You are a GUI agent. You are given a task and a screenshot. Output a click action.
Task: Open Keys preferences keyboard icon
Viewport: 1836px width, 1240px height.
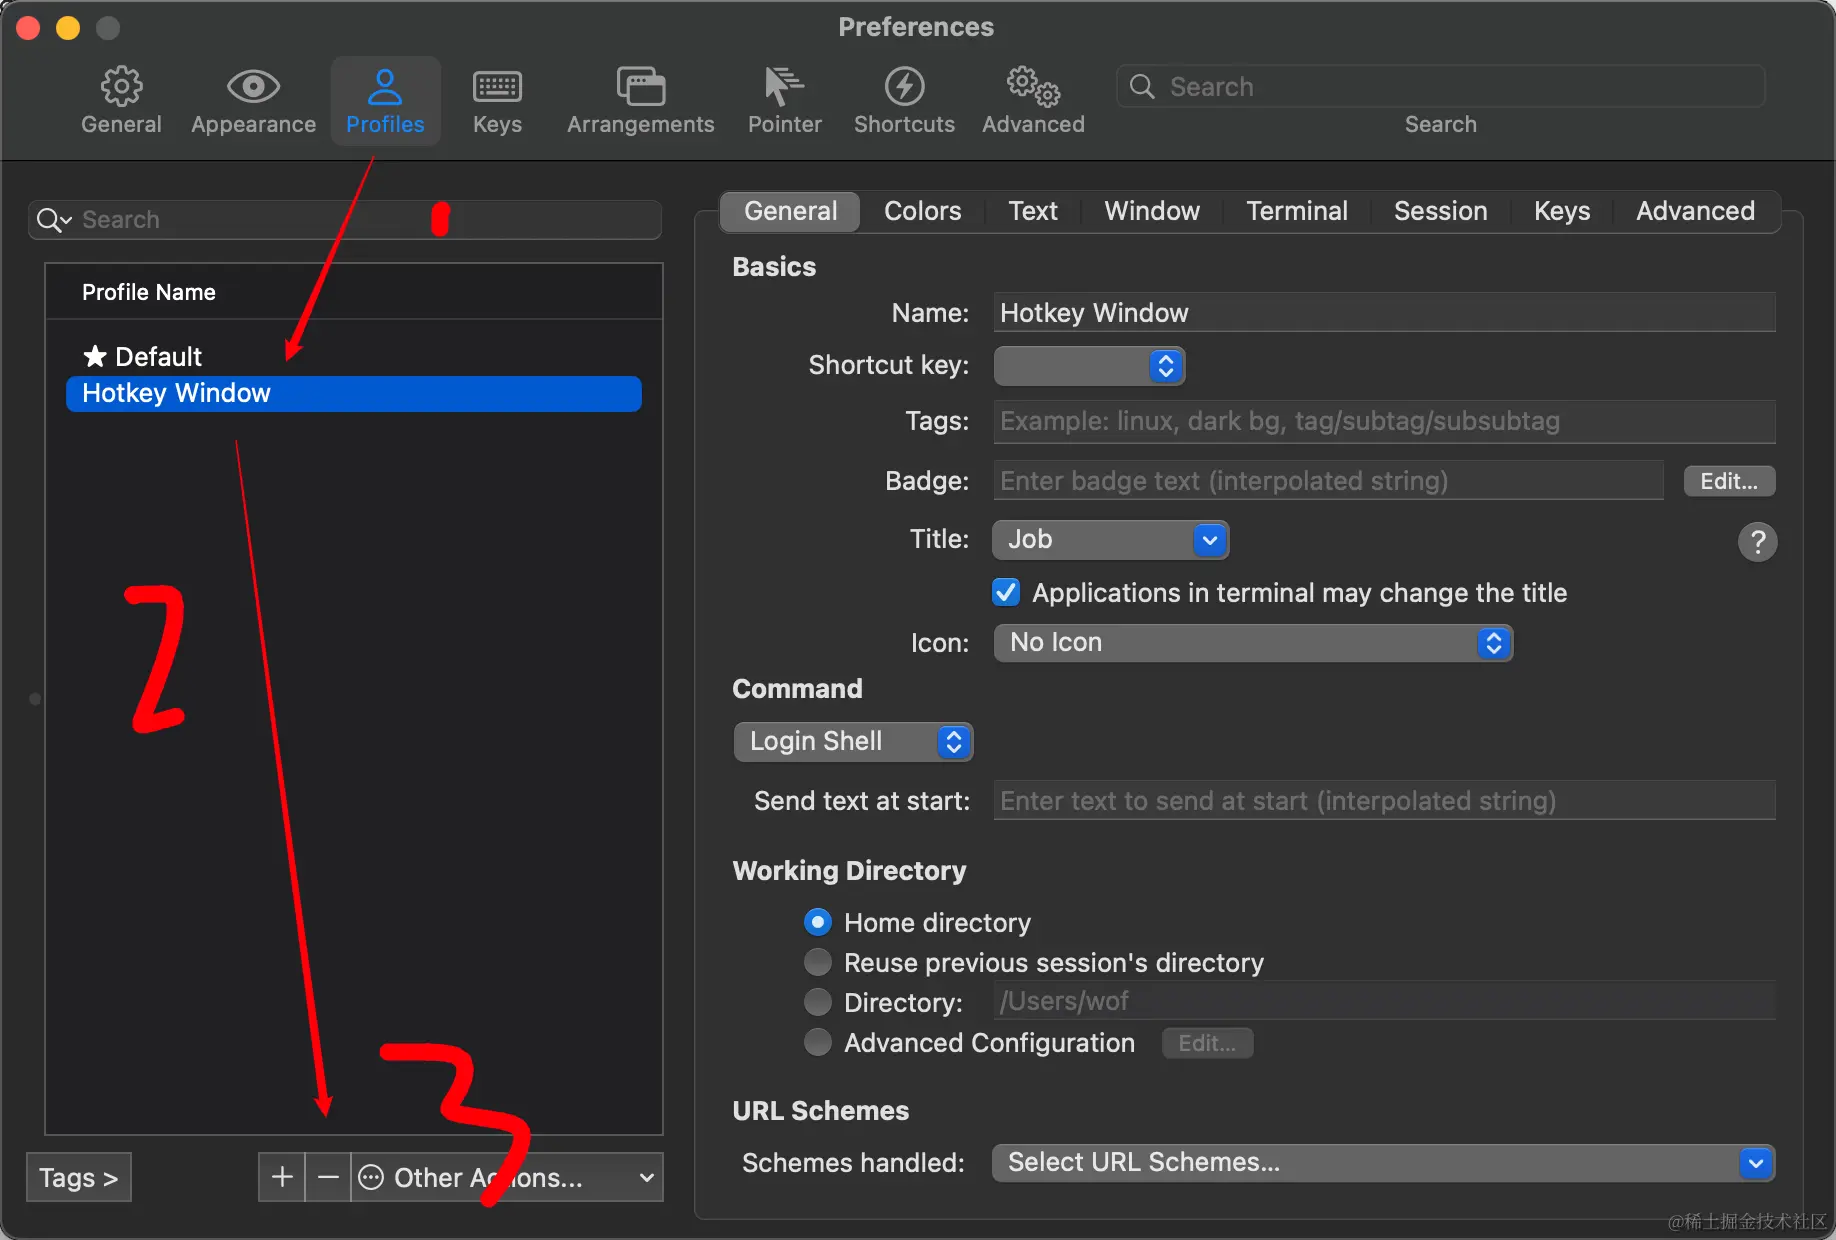pyautogui.click(x=497, y=87)
